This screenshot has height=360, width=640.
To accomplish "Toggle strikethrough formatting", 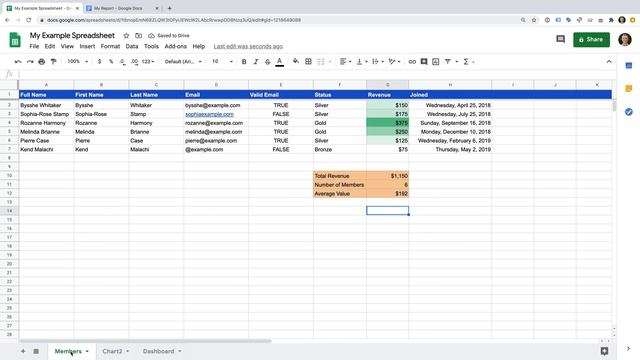I will coord(268,62).
